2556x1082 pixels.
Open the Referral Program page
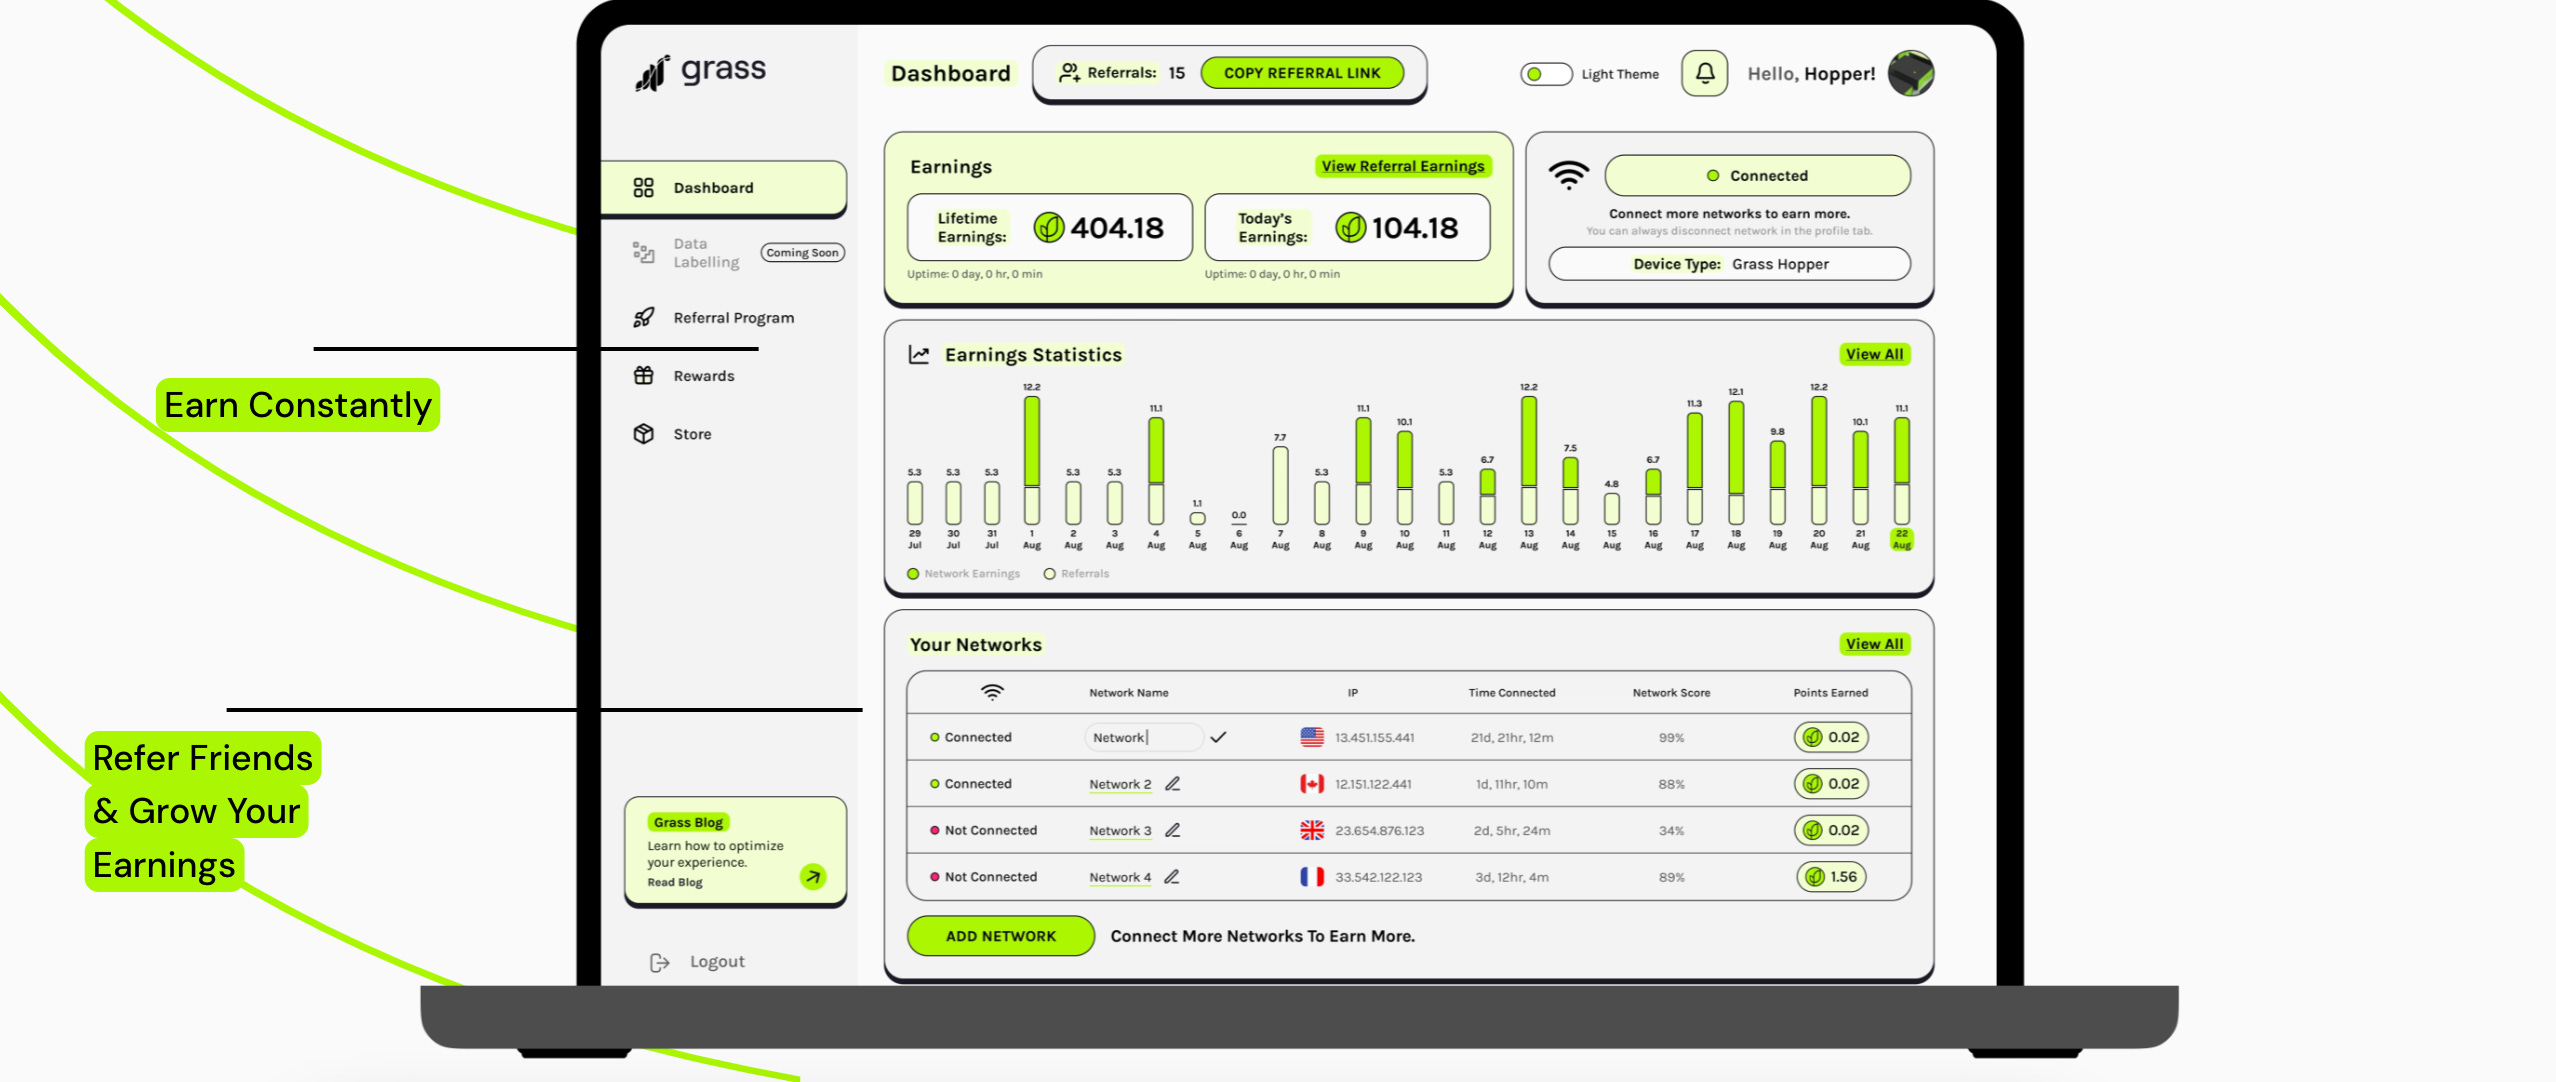733,318
